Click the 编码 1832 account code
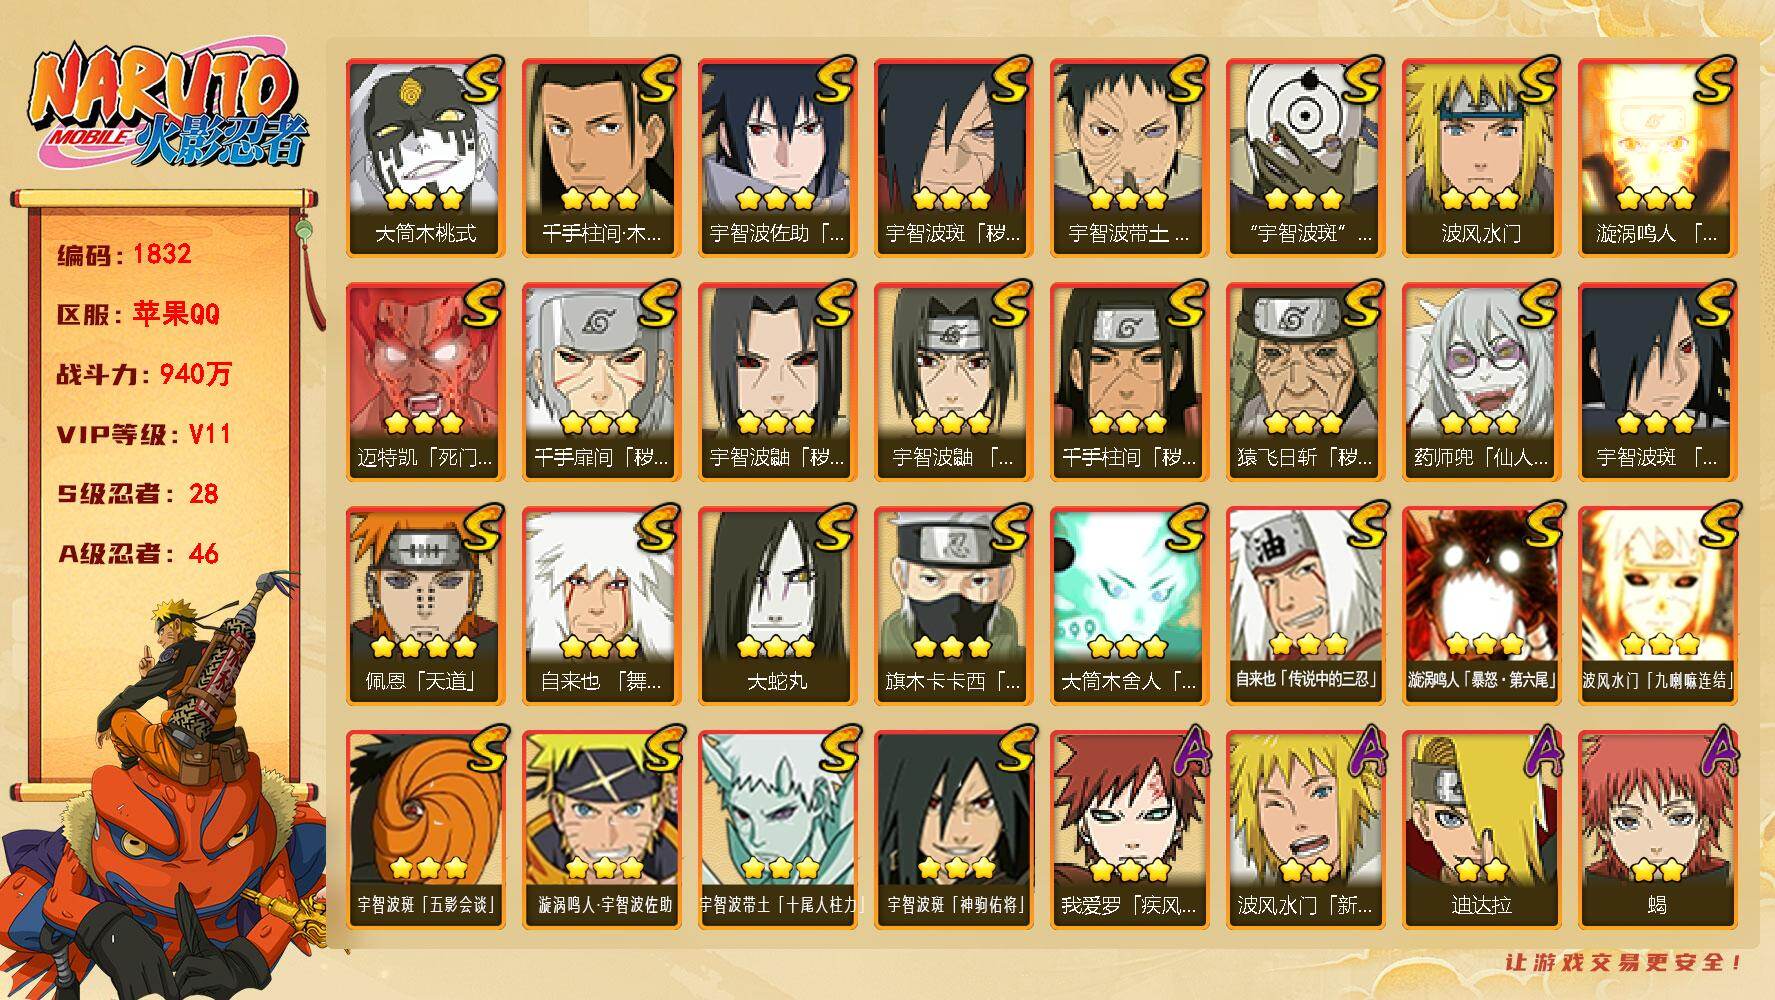1775x1000 pixels. pyautogui.click(x=124, y=254)
